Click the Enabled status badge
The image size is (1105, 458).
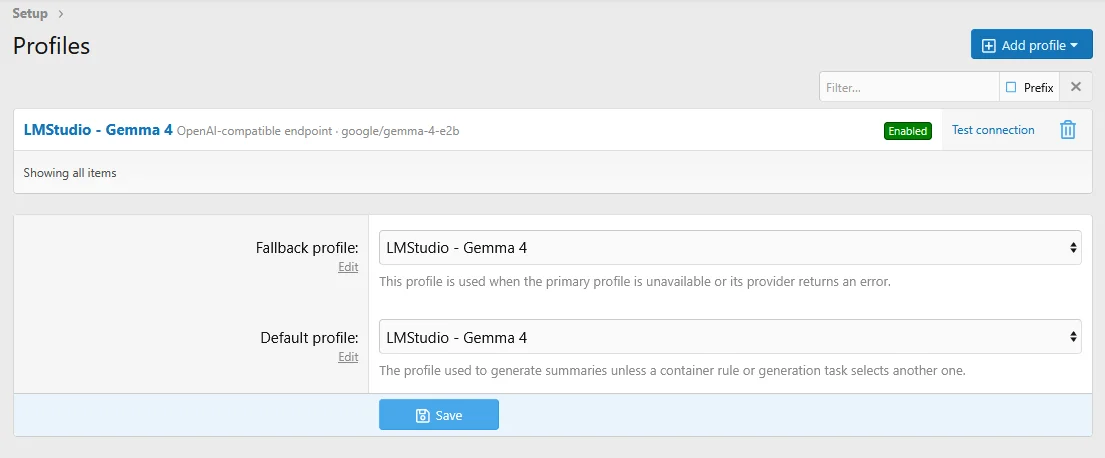[908, 131]
